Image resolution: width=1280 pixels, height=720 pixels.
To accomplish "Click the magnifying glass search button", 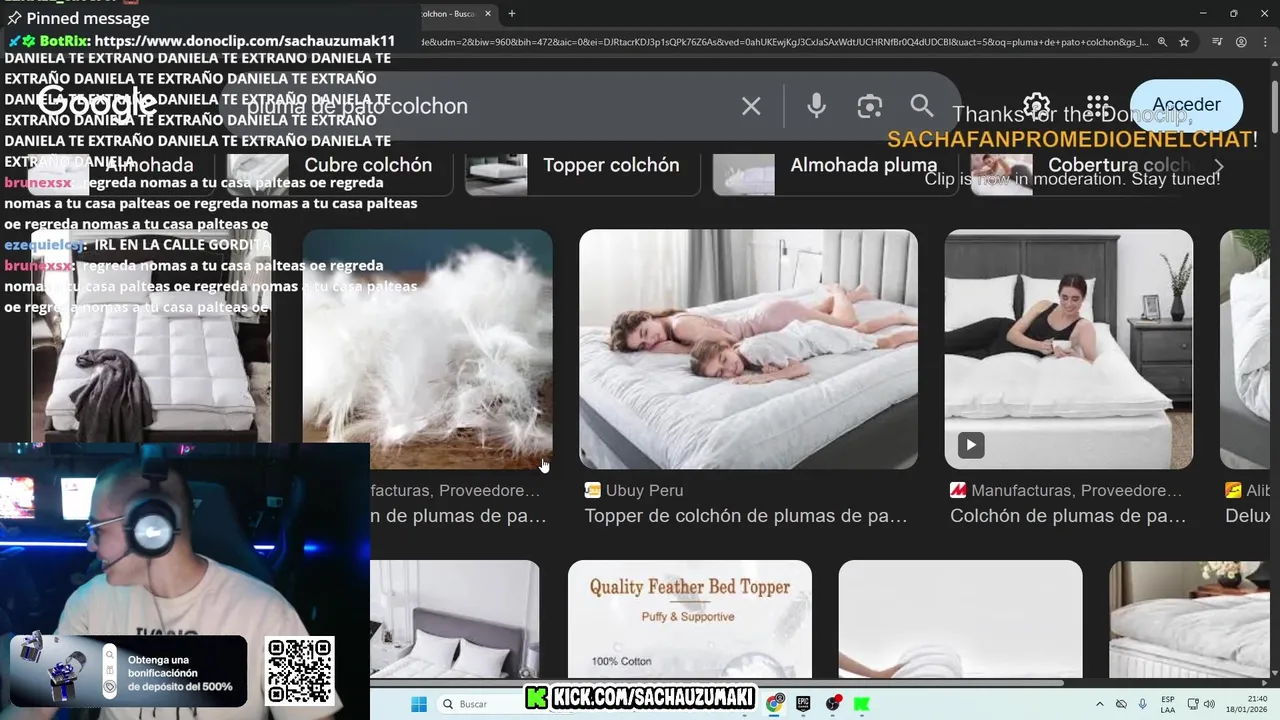I will tap(922, 106).
